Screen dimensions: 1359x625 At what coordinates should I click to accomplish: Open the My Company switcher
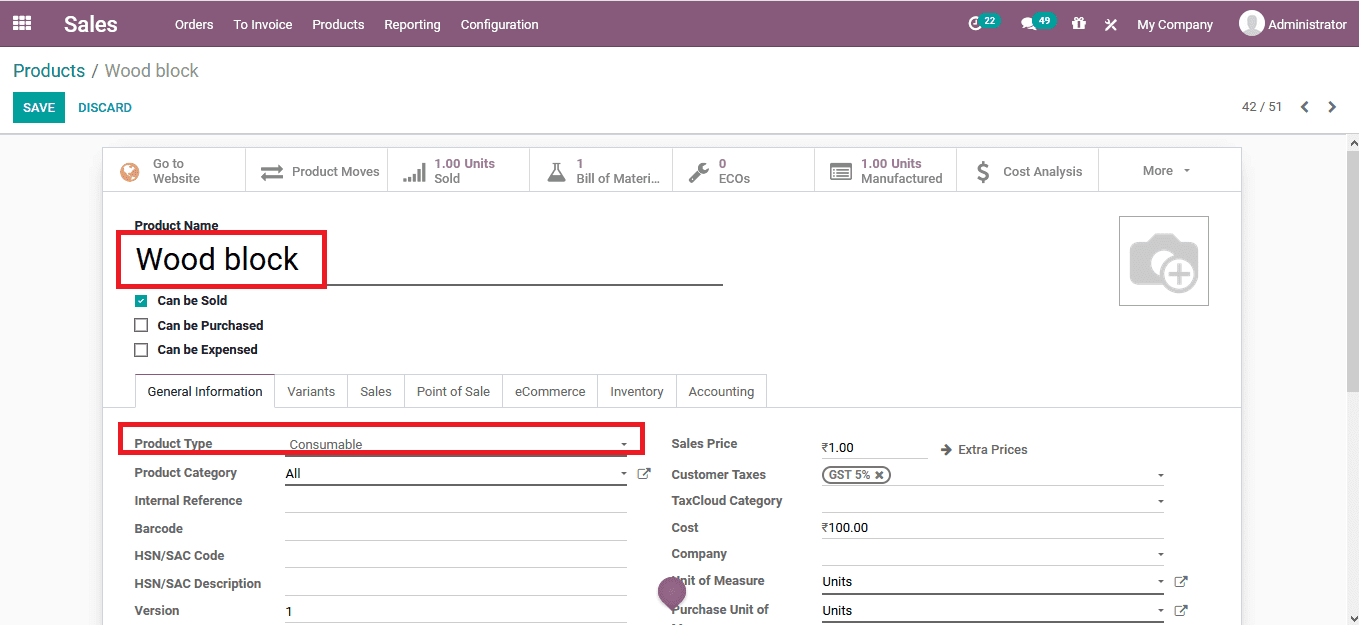1175,24
